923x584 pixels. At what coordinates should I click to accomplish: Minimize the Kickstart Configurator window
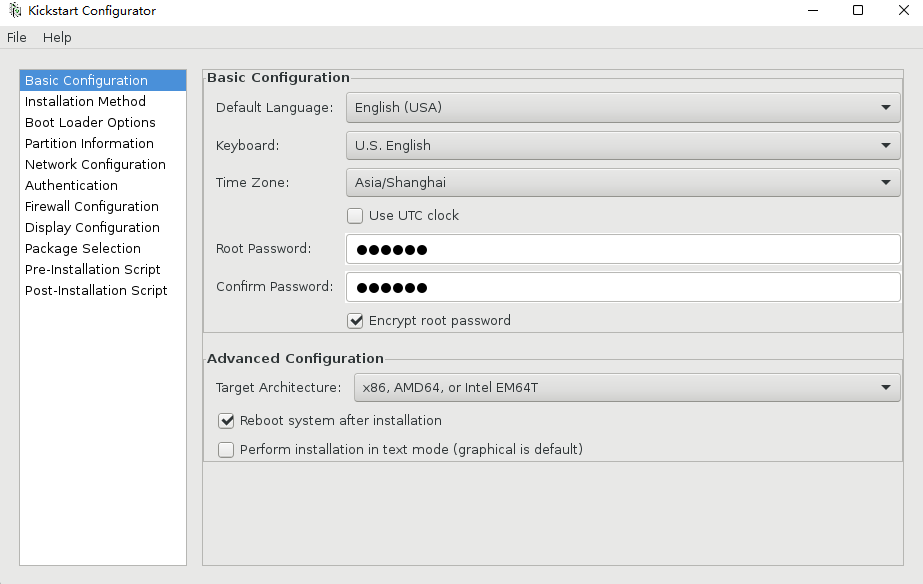coord(813,11)
